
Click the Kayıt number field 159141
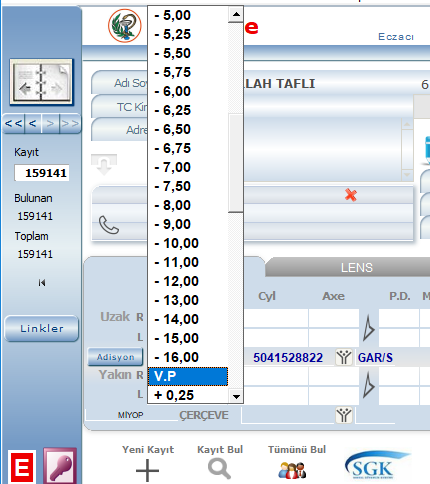pos(42,173)
